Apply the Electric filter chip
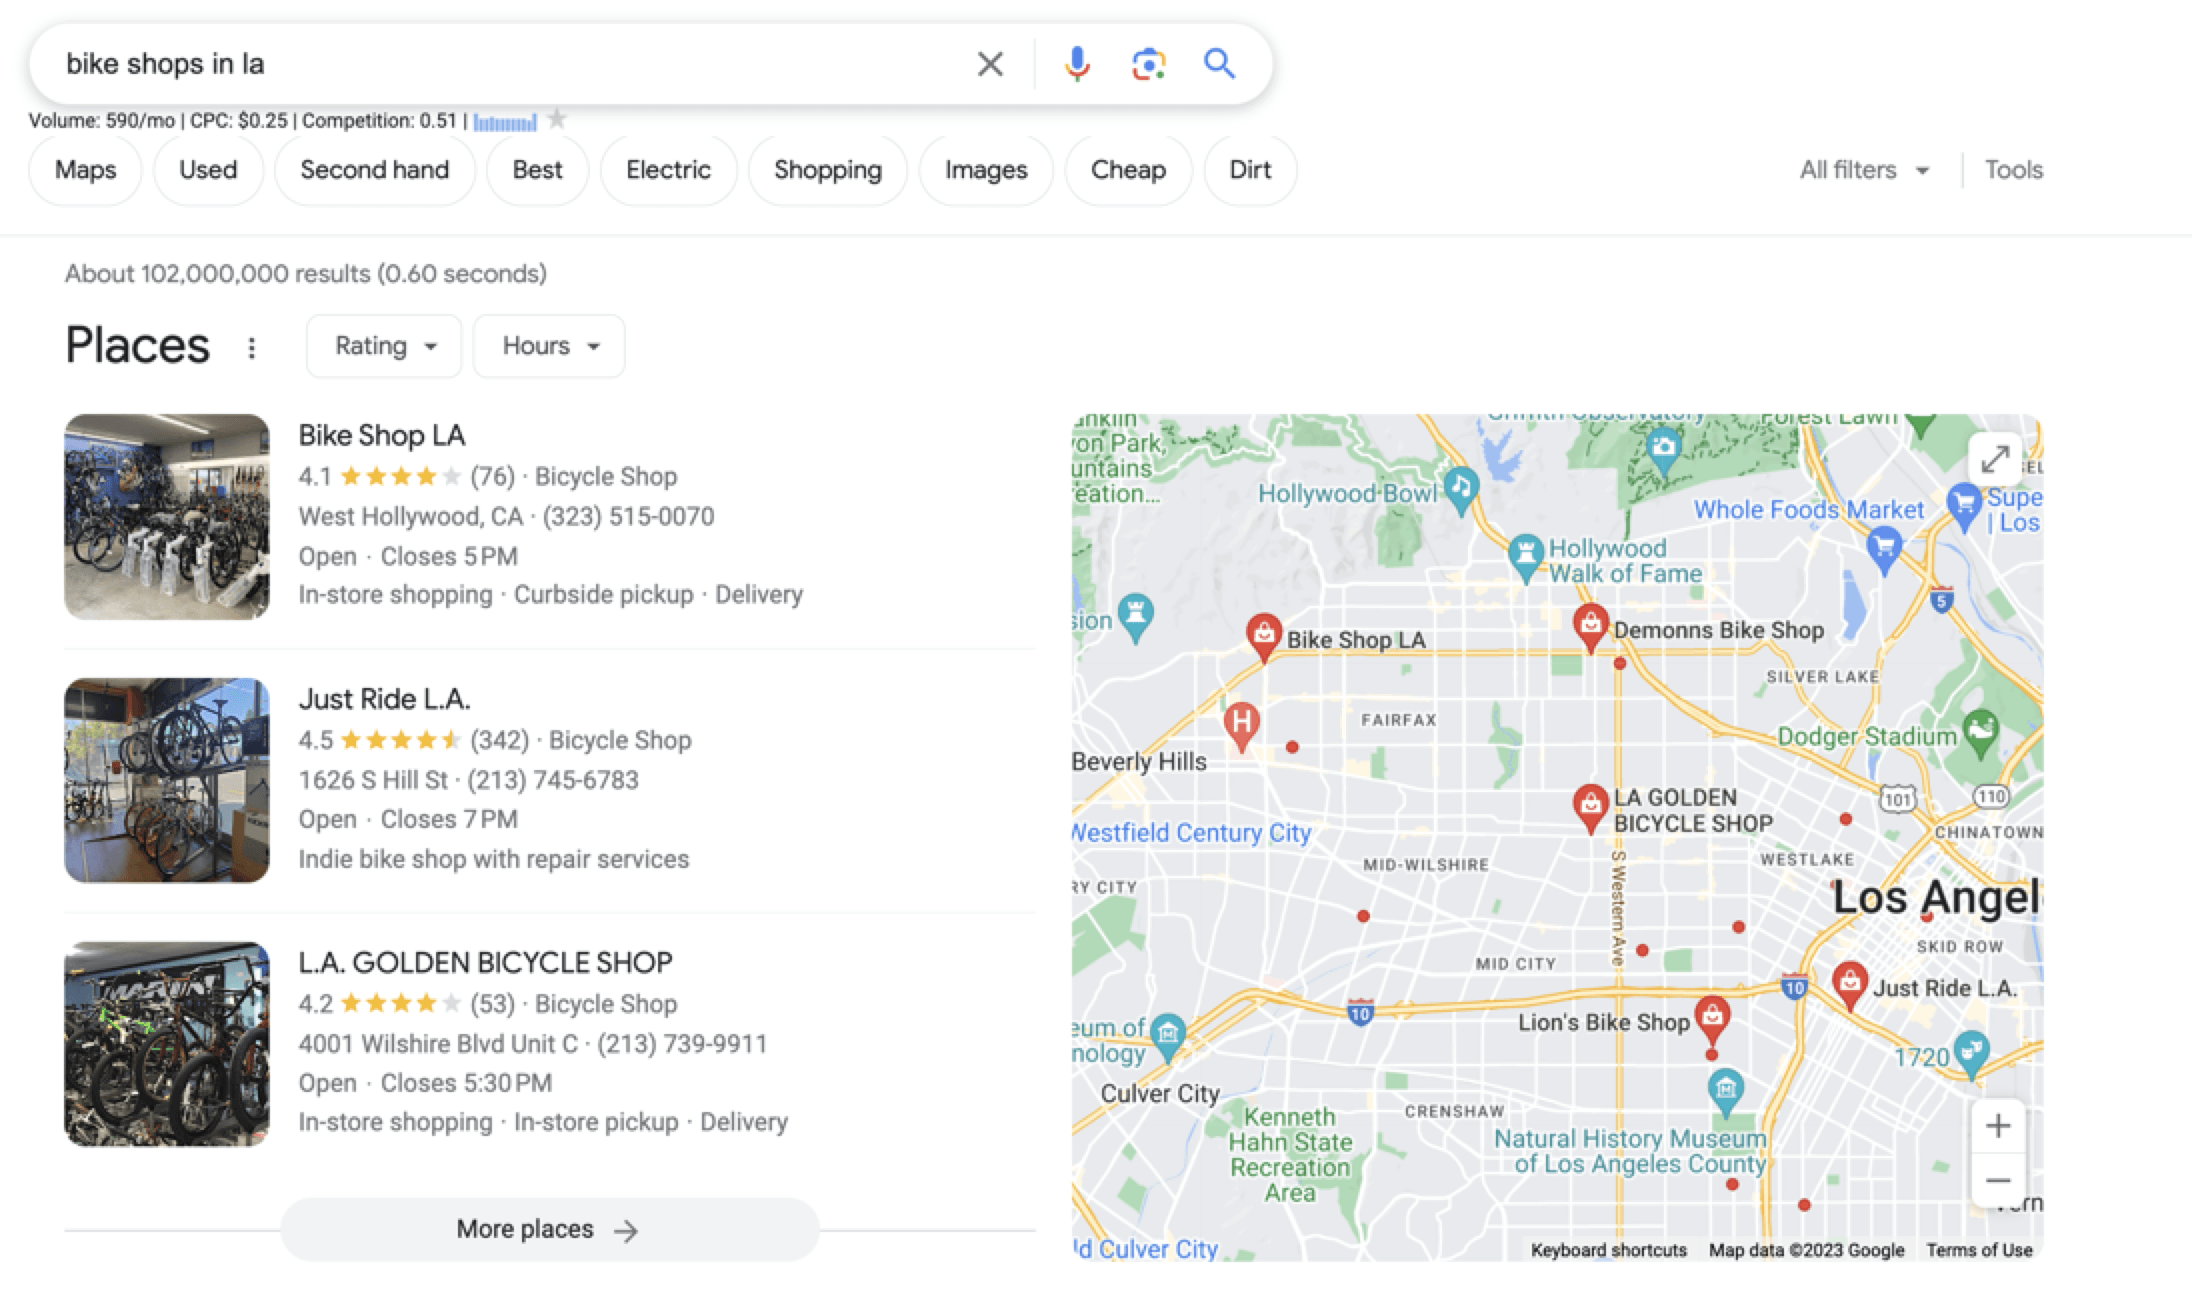 click(668, 170)
